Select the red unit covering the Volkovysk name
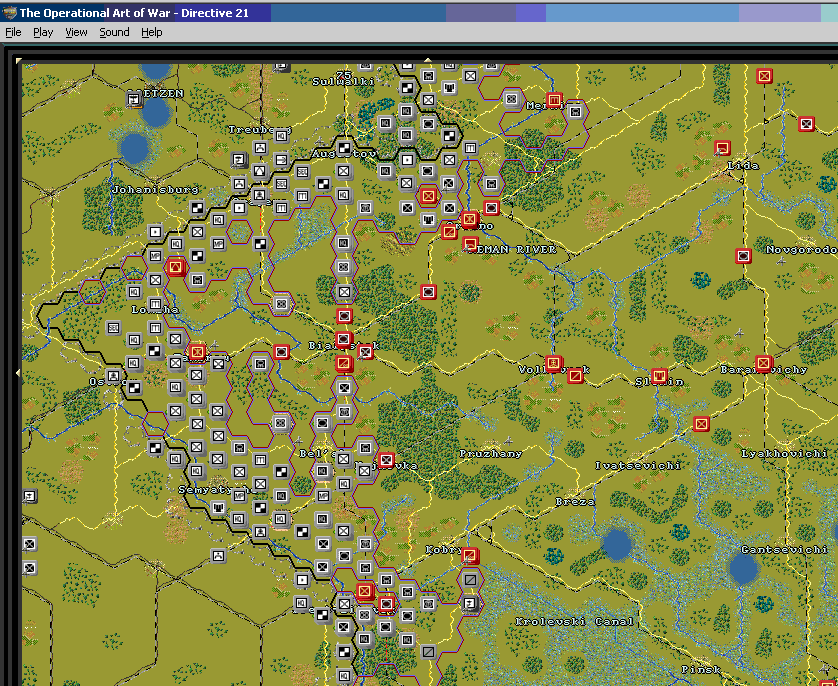 (554, 364)
